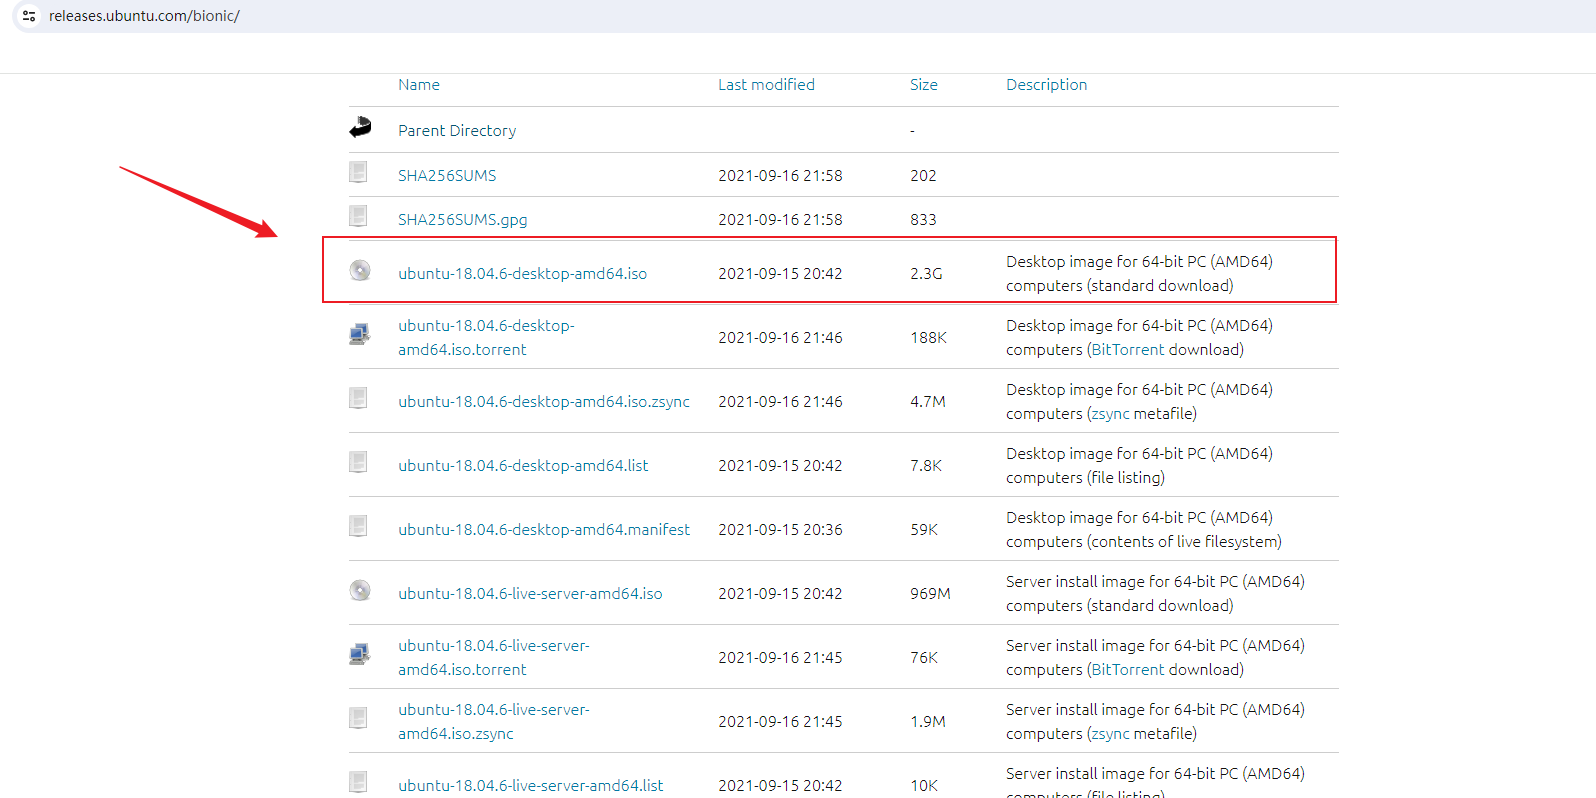Click the 2021-09-15 20:36 date

click(780, 530)
